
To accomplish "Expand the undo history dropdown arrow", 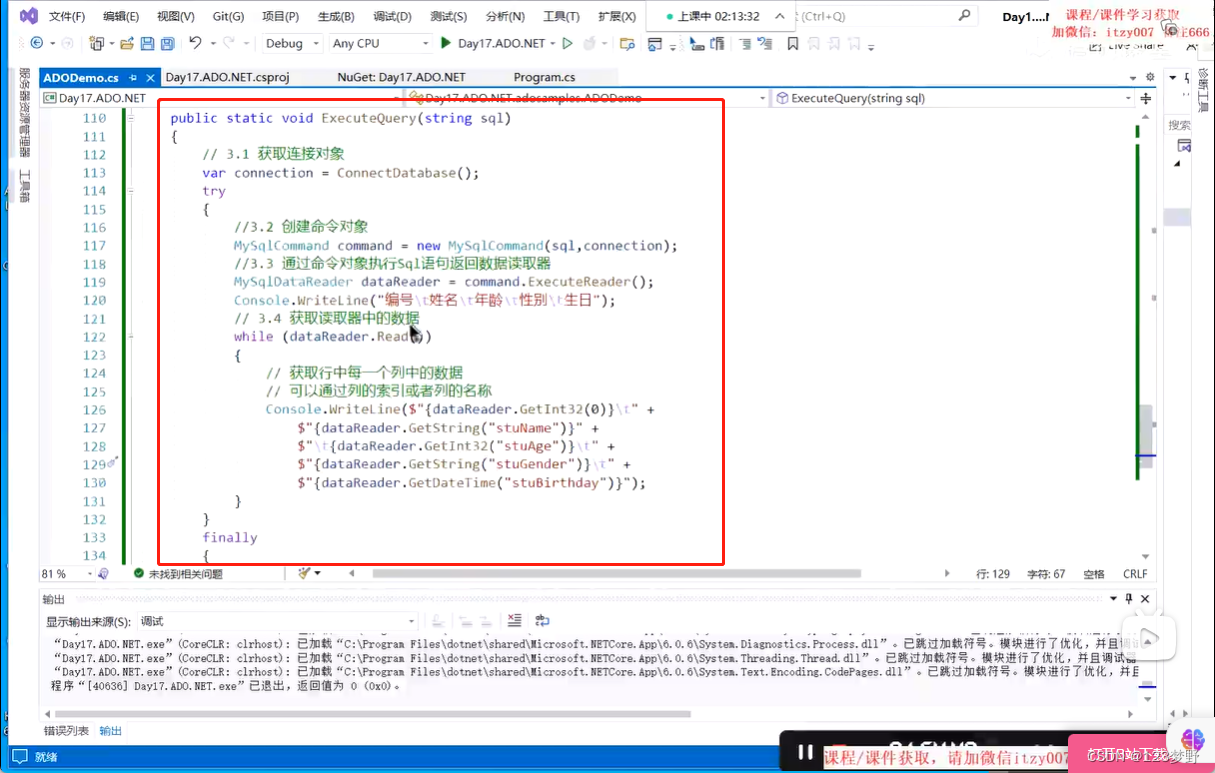I will (x=211, y=44).
